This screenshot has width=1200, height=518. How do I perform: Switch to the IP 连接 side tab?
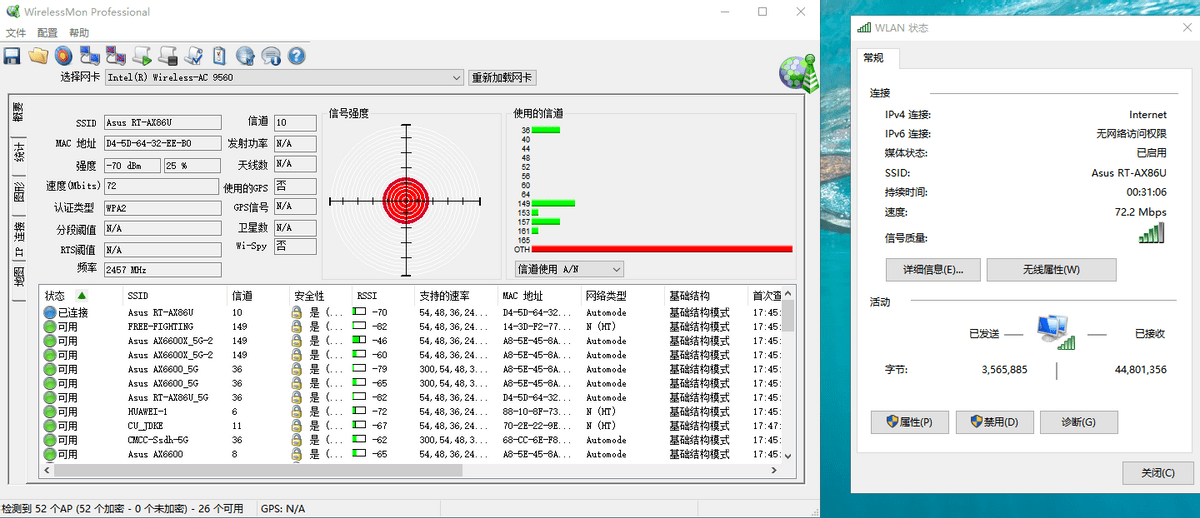pyautogui.click(x=19, y=238)
